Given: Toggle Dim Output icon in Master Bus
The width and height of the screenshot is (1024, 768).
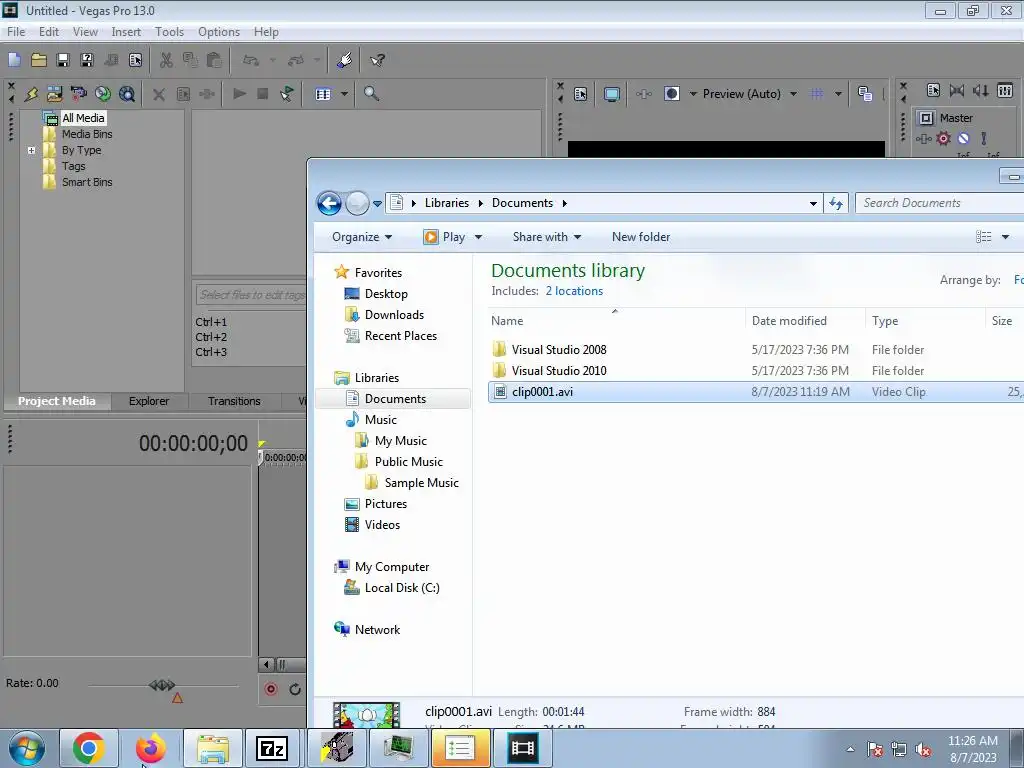Looking at the screenshot, I should click(981, 91).
